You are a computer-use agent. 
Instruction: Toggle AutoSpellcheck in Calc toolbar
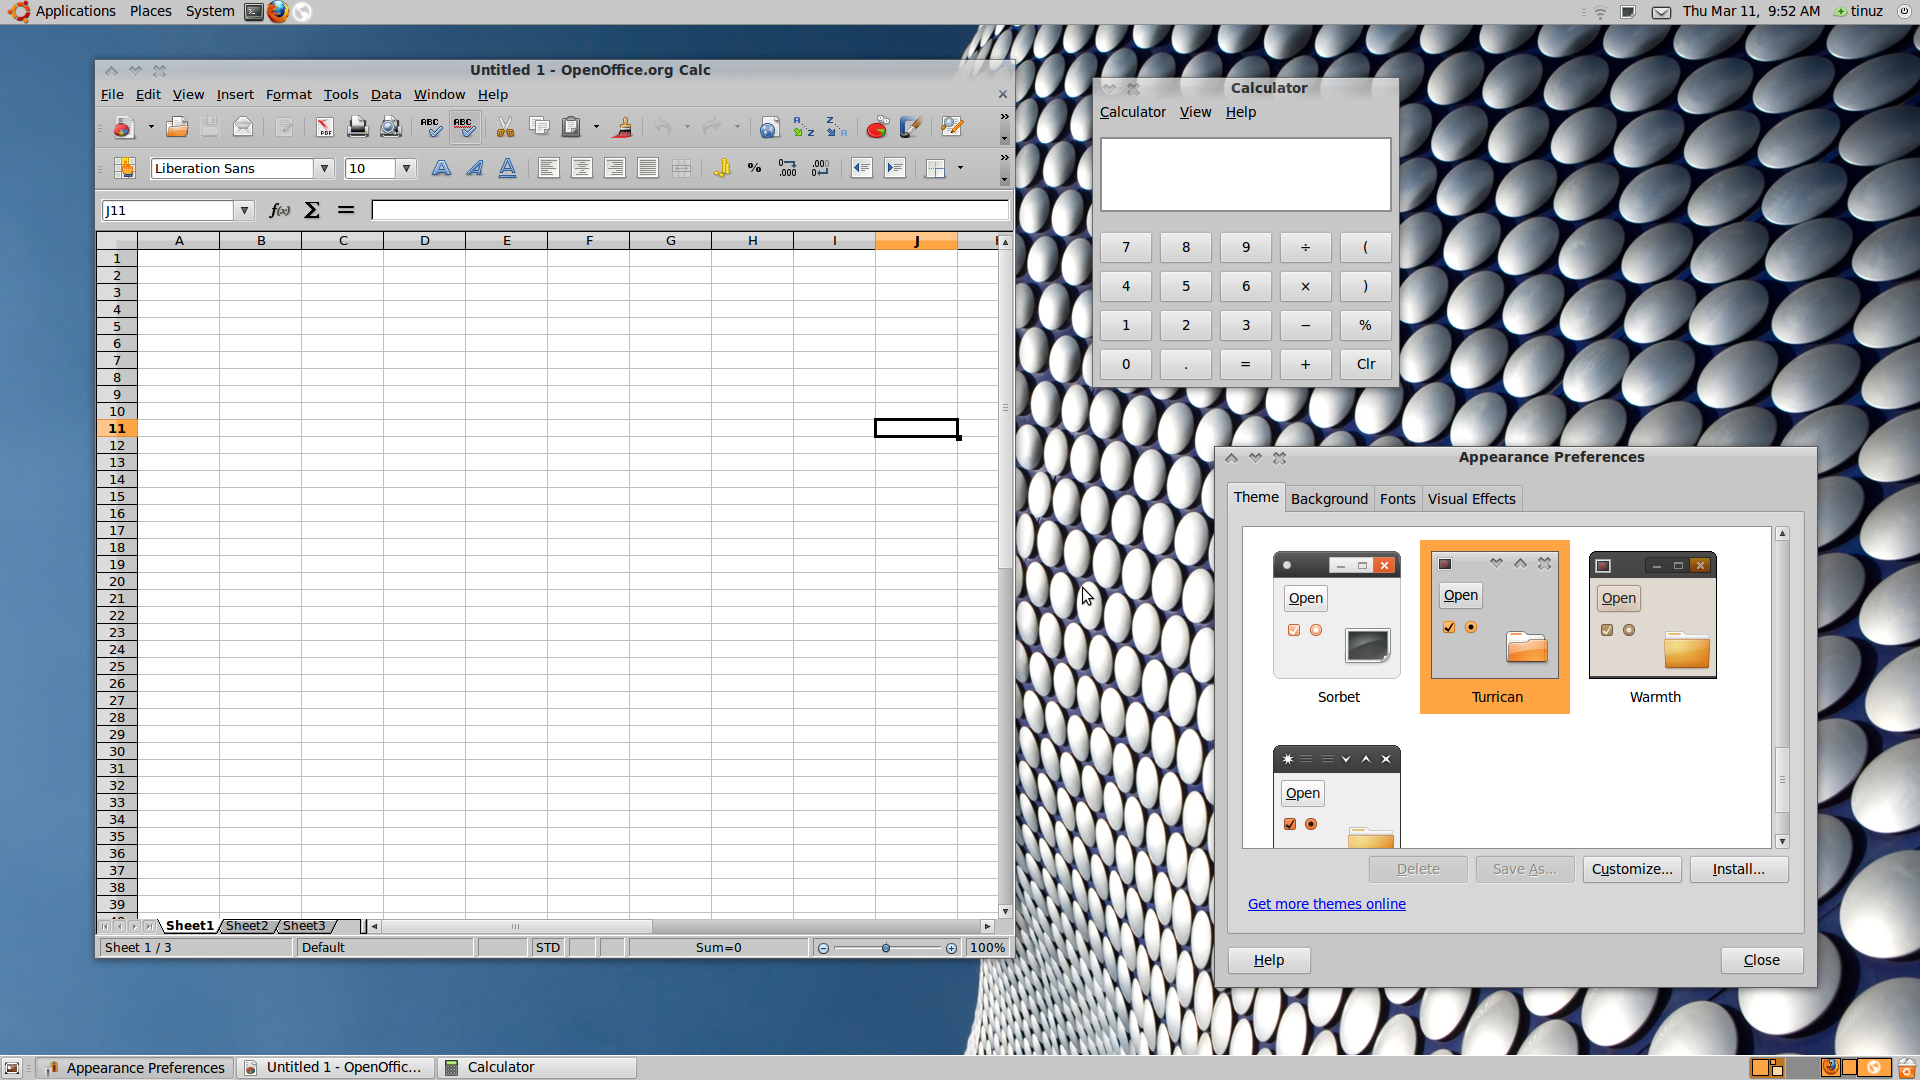(x=463, y=127)
